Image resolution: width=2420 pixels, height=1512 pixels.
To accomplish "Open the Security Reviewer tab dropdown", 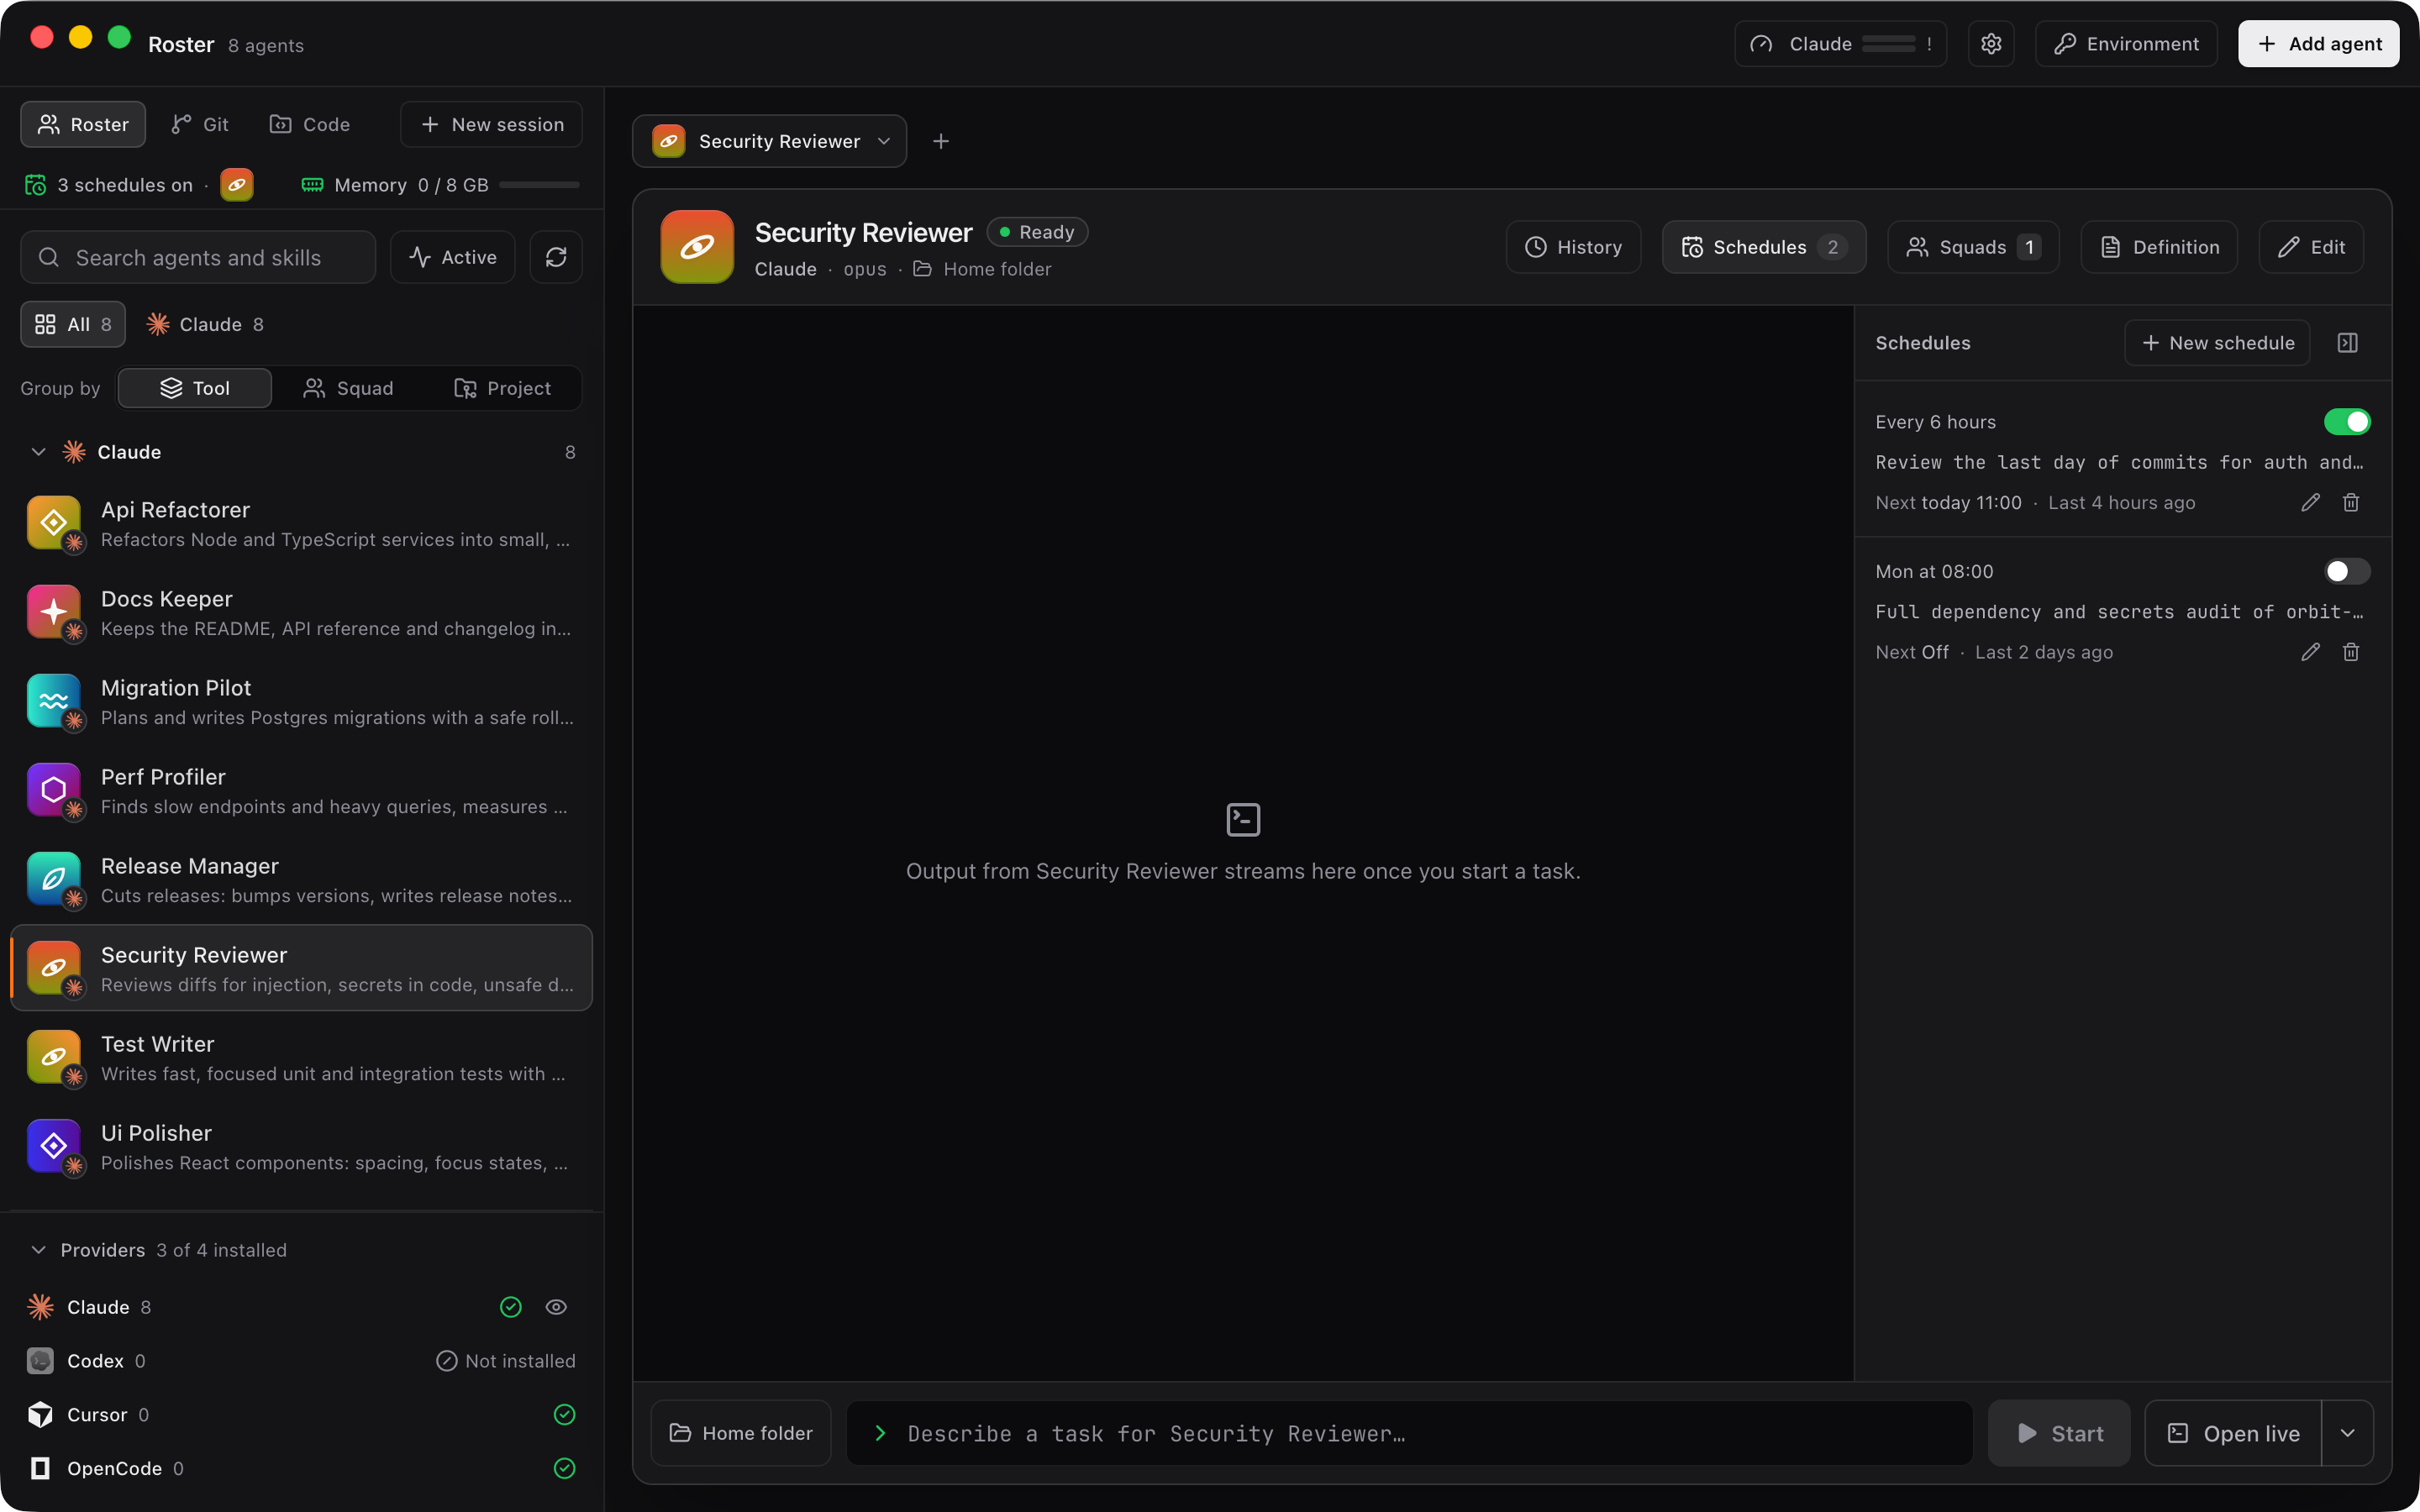I will (883, 141).
